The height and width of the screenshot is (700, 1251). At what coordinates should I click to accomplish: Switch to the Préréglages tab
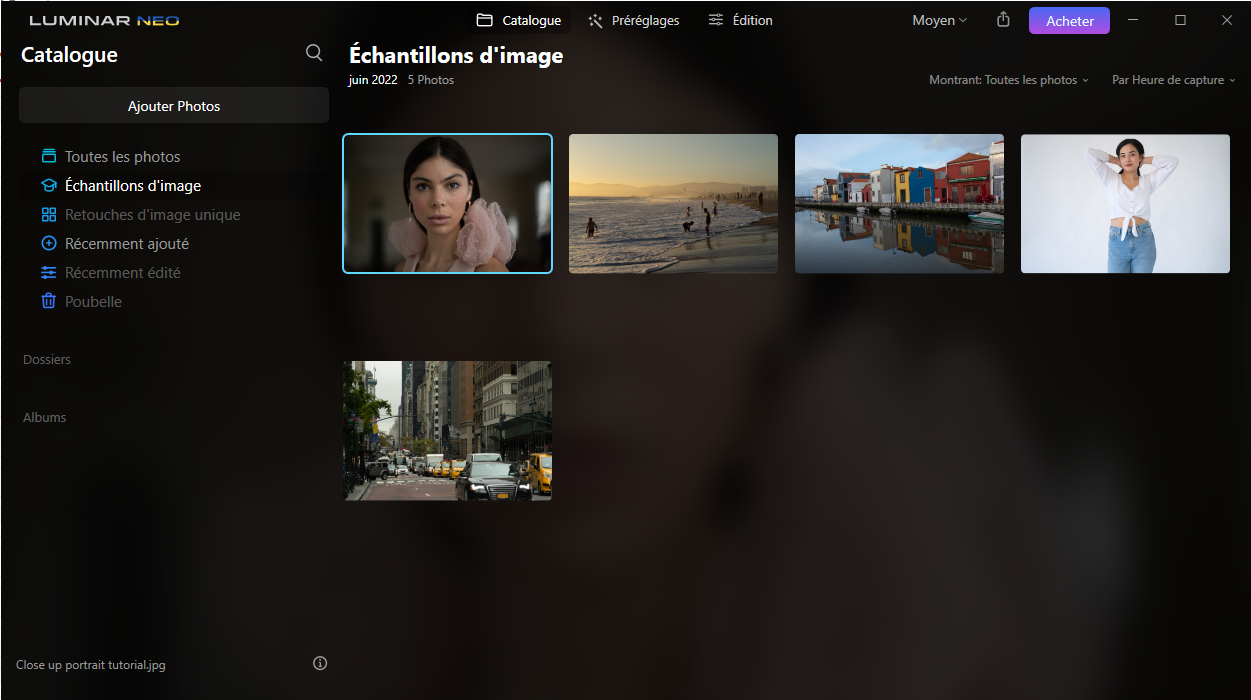[x=634, y=20]
